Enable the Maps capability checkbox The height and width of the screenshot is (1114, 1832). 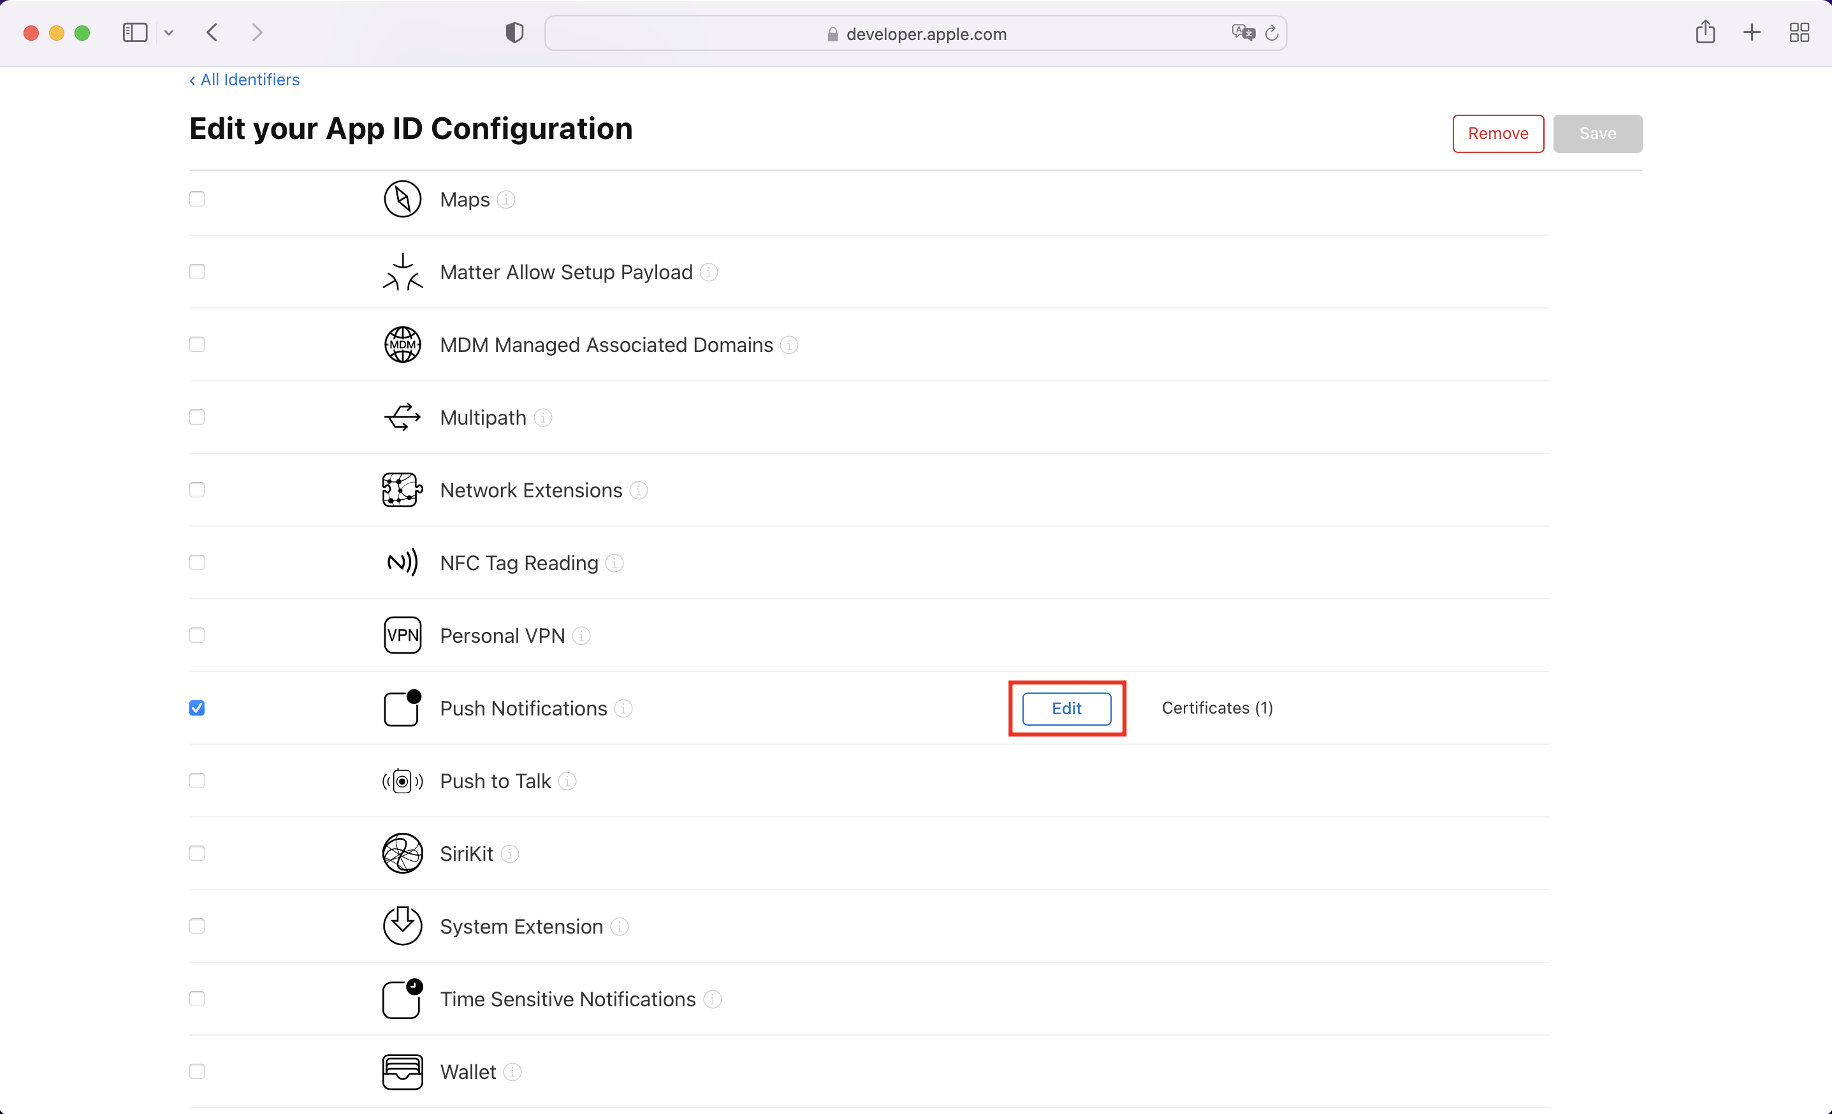[x=197, y=199]
